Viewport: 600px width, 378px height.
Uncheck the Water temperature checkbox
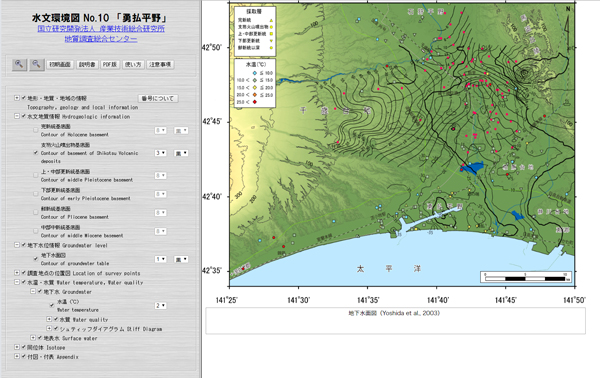(x=52, y=305)
